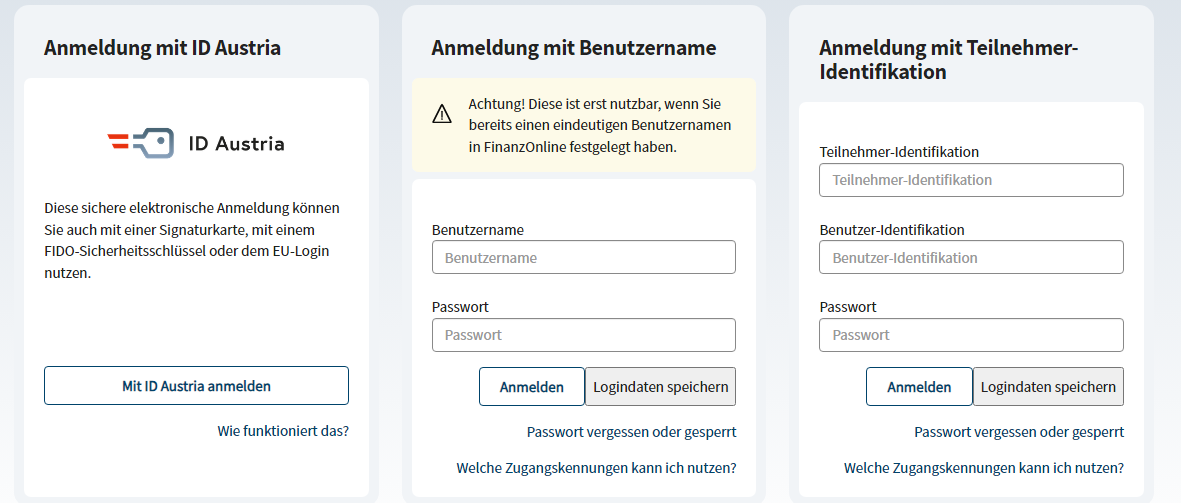Viewport: 1181px width, 503px height.
Task: Click the Anmeldung mit ID Austria heading
Action: (162, 48)
